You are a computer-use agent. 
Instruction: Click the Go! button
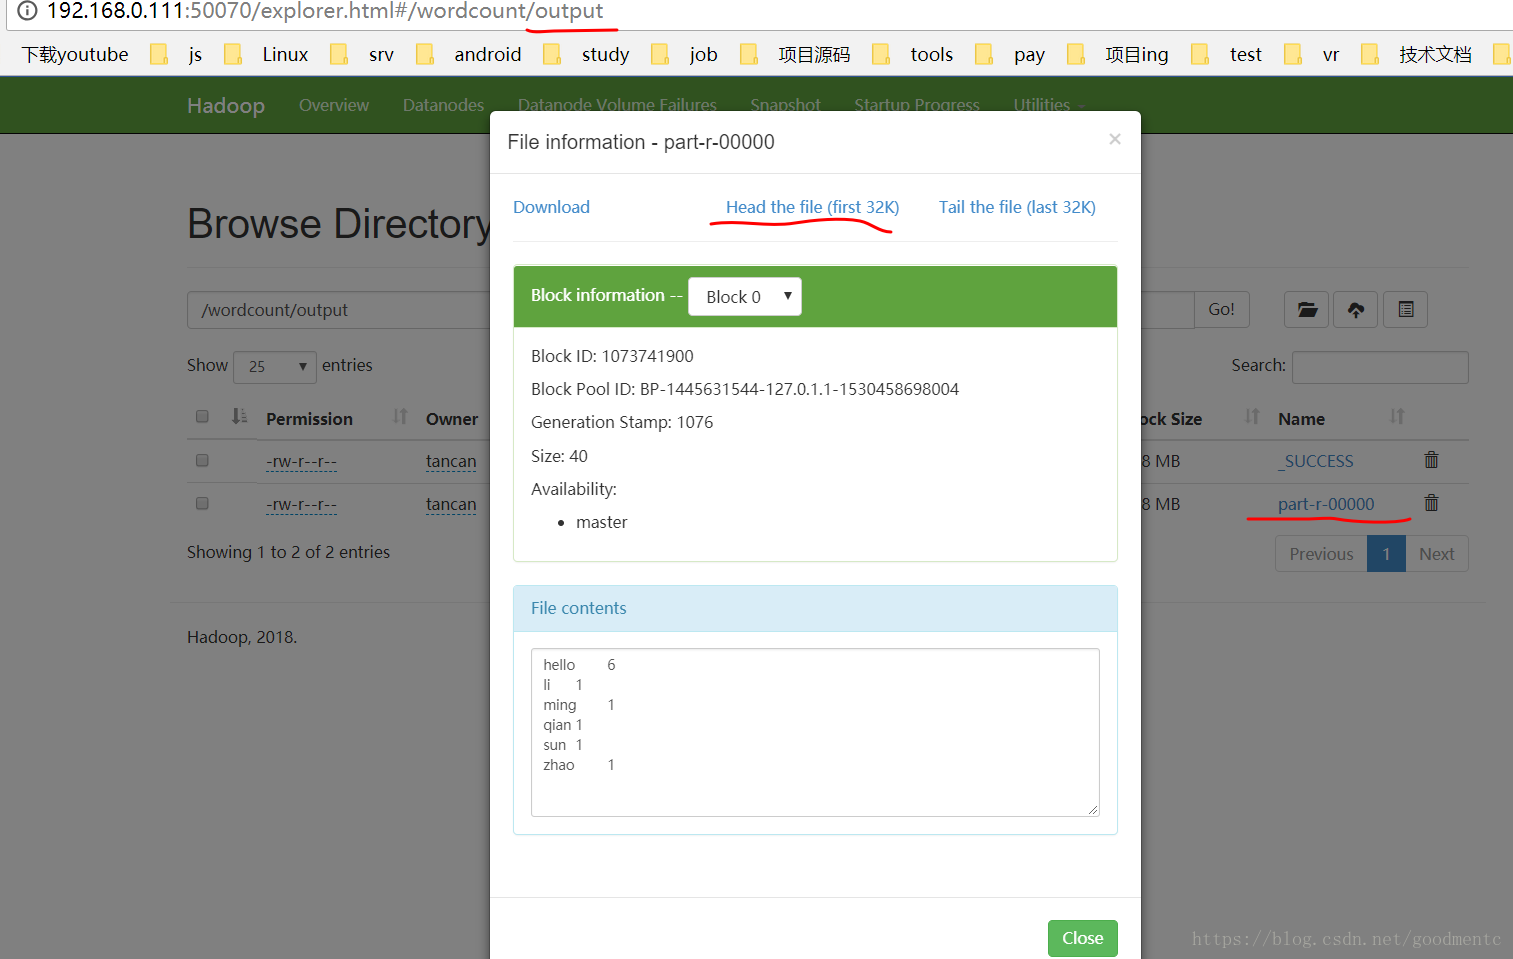[x=1221, y=310]
